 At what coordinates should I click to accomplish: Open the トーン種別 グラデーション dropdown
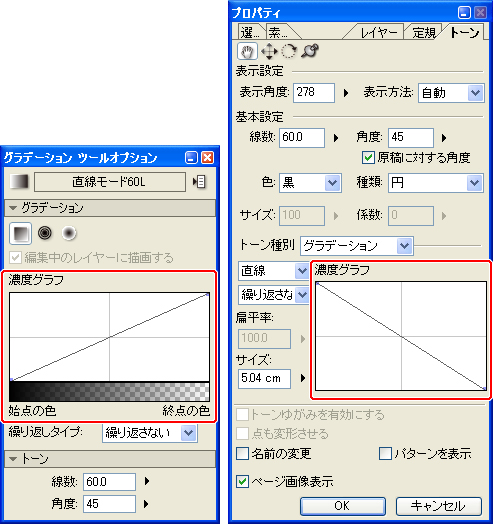[x=357, y=246]
